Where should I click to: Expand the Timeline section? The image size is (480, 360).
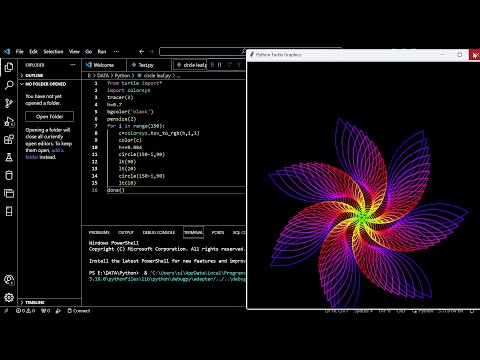[50, 302]
